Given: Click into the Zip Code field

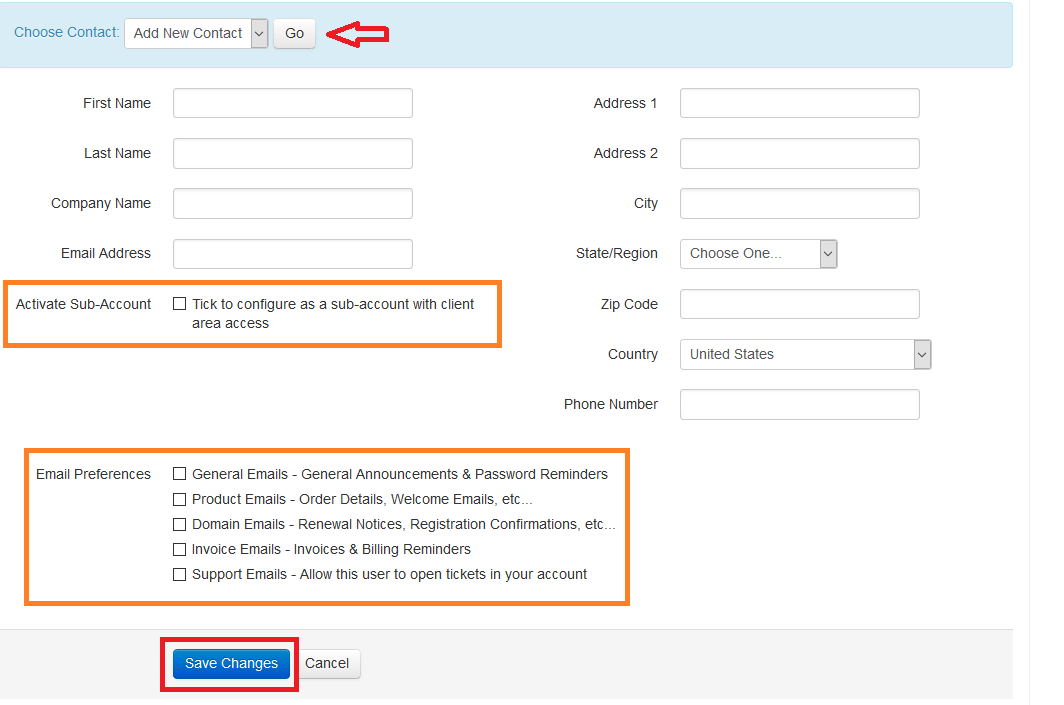Looking at the screenshot, I should point(799,304).
